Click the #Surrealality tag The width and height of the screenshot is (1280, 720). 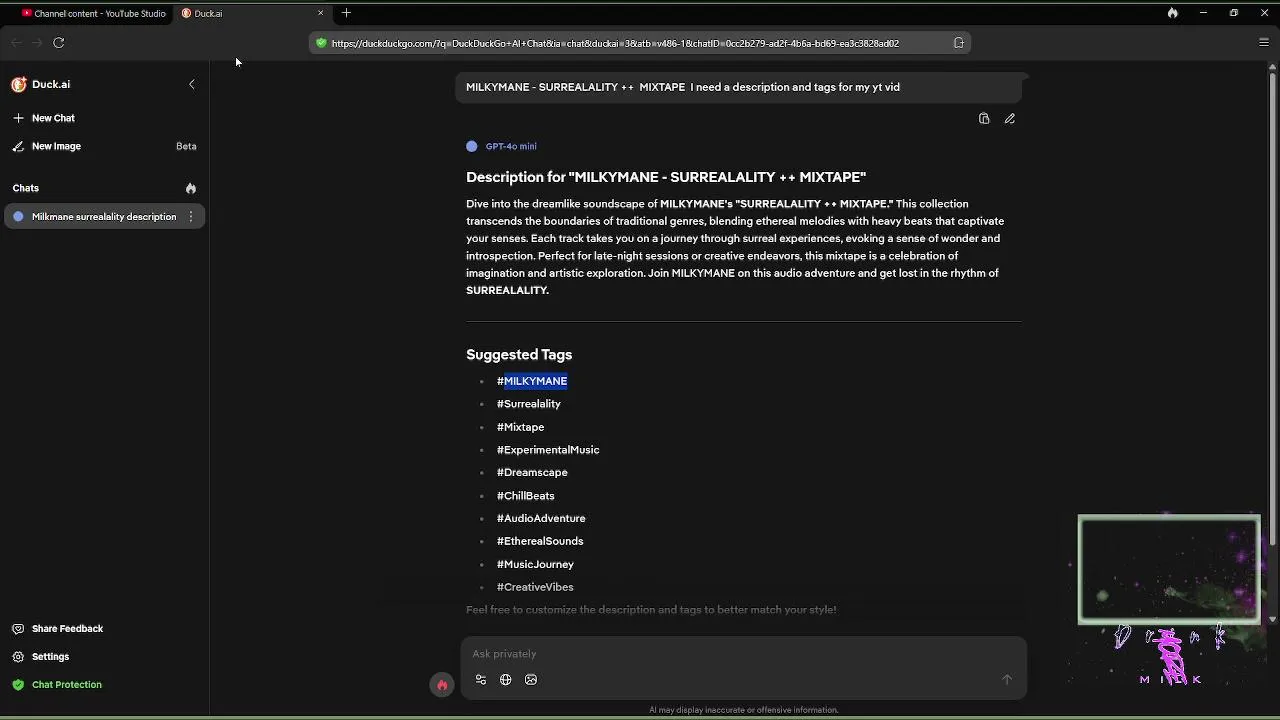tap(529, 404)
